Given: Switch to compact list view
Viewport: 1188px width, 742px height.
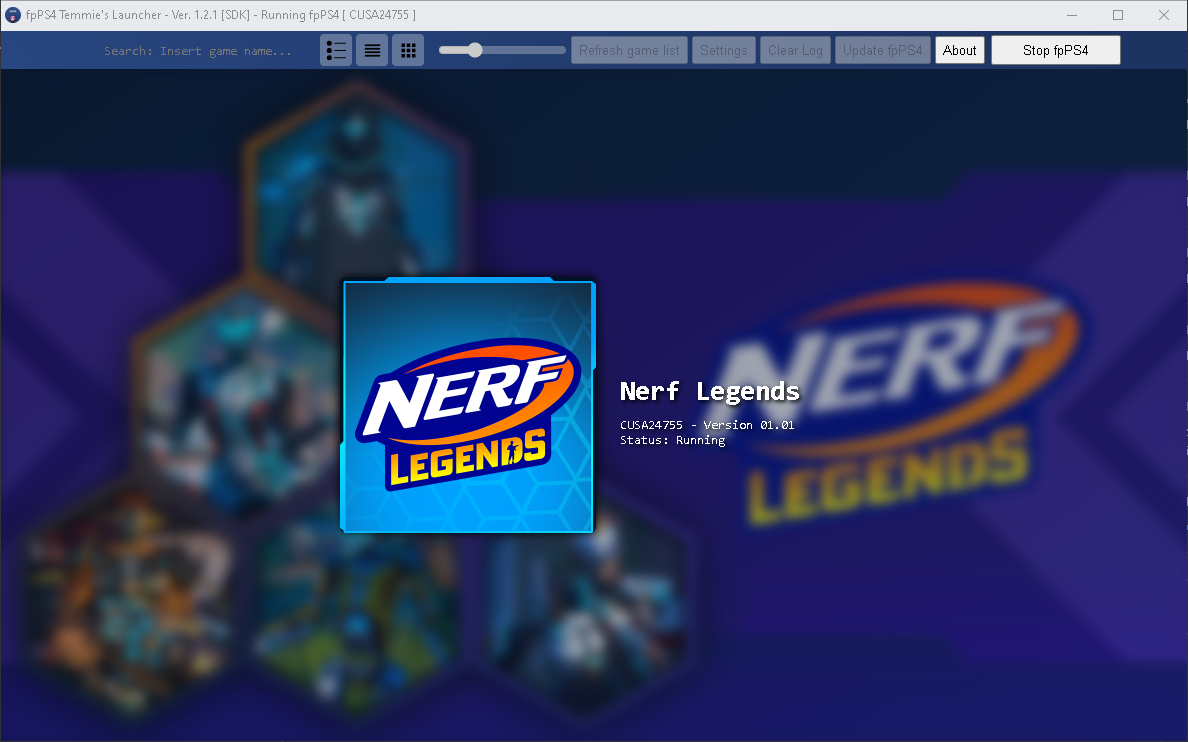Looking at the screenshot, I should (x=372, y=49).
